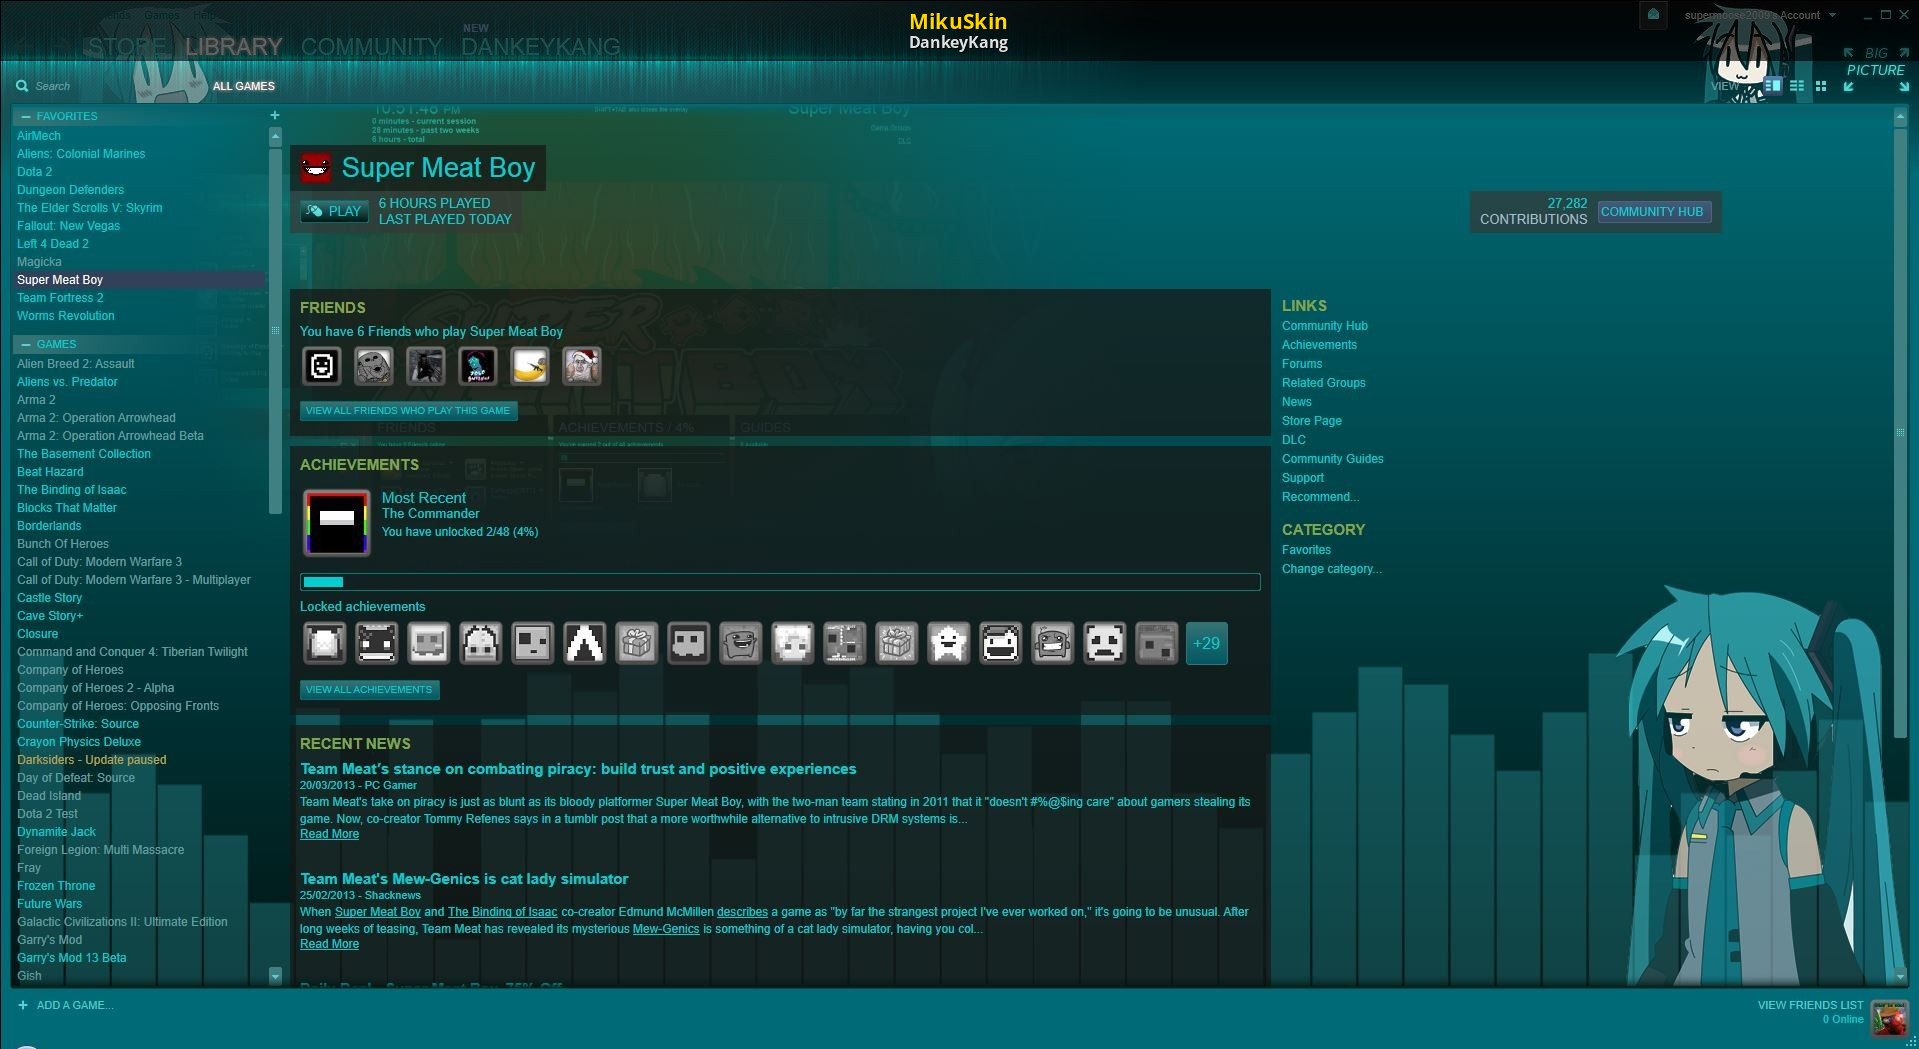Launch Big Picture mode
1919x1049 pixels.
1875,70
